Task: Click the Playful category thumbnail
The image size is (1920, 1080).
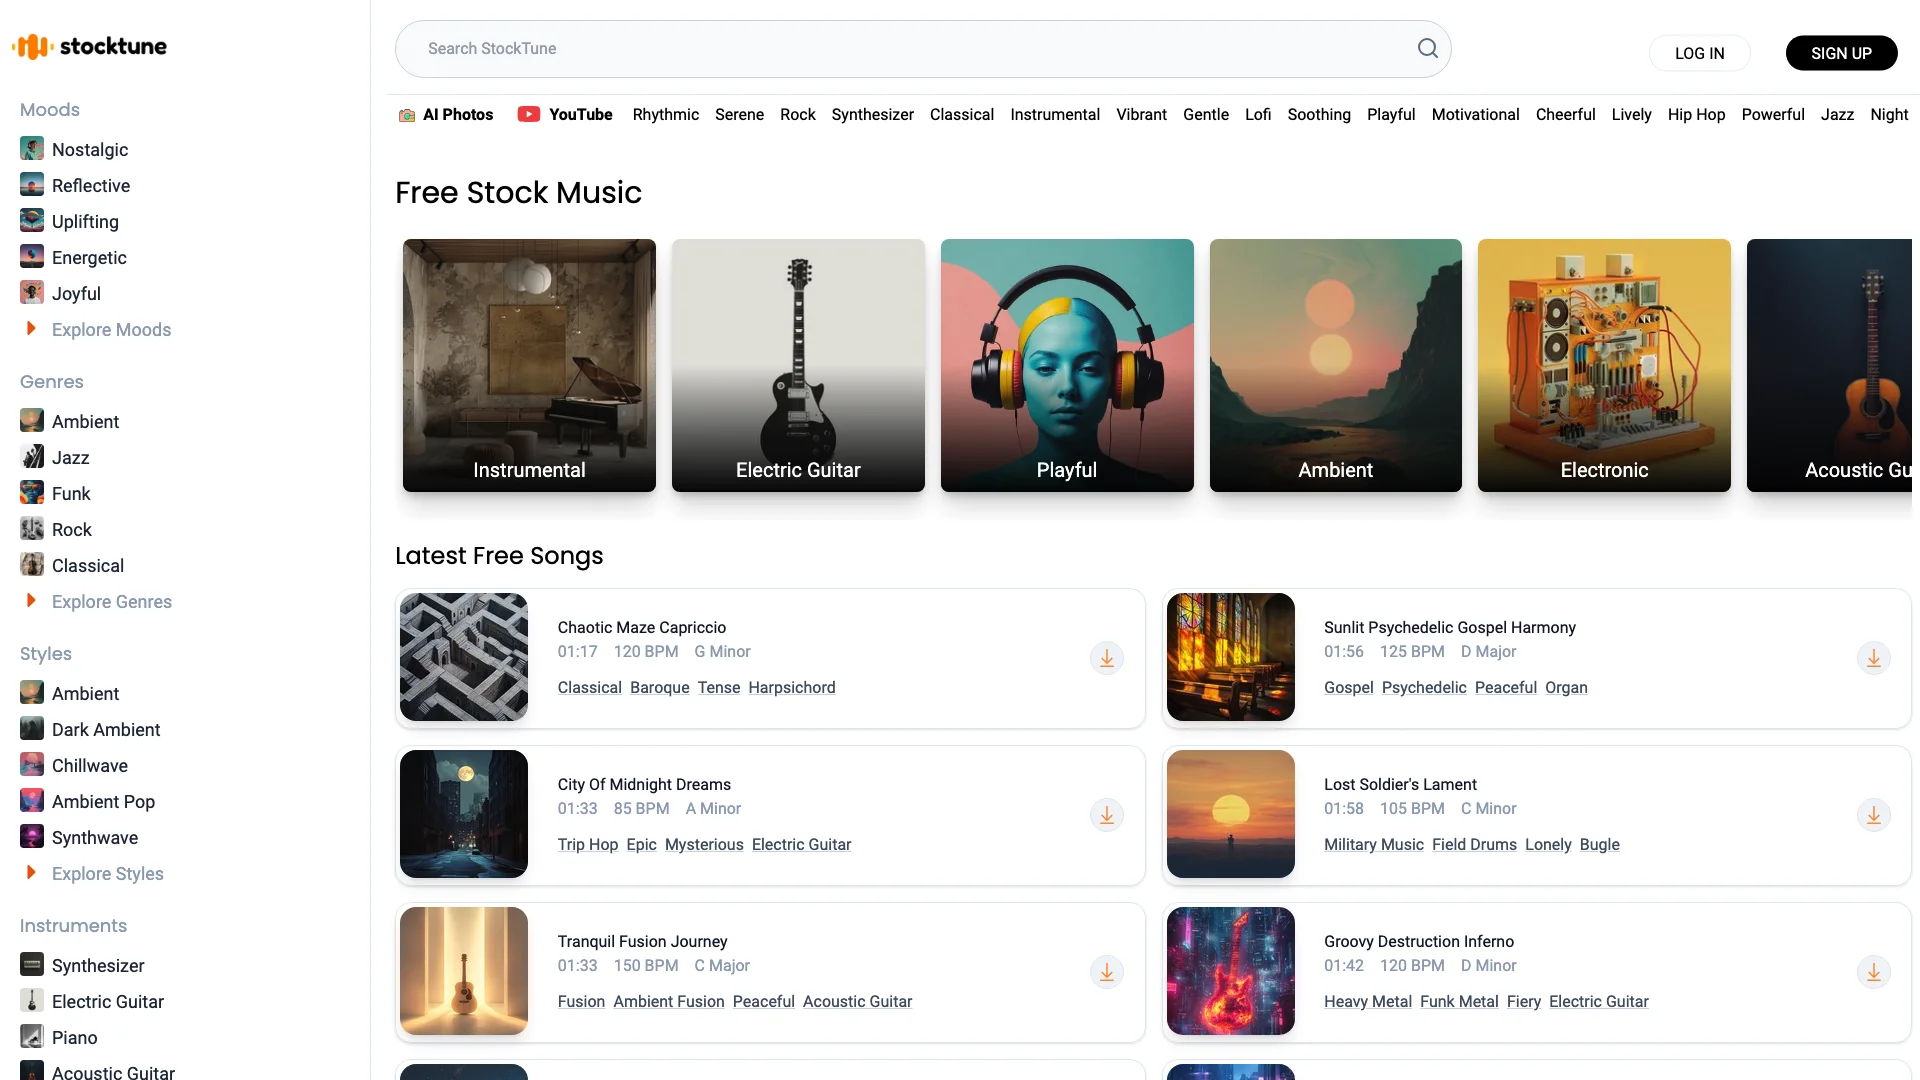Action: tap(1065, 364)
